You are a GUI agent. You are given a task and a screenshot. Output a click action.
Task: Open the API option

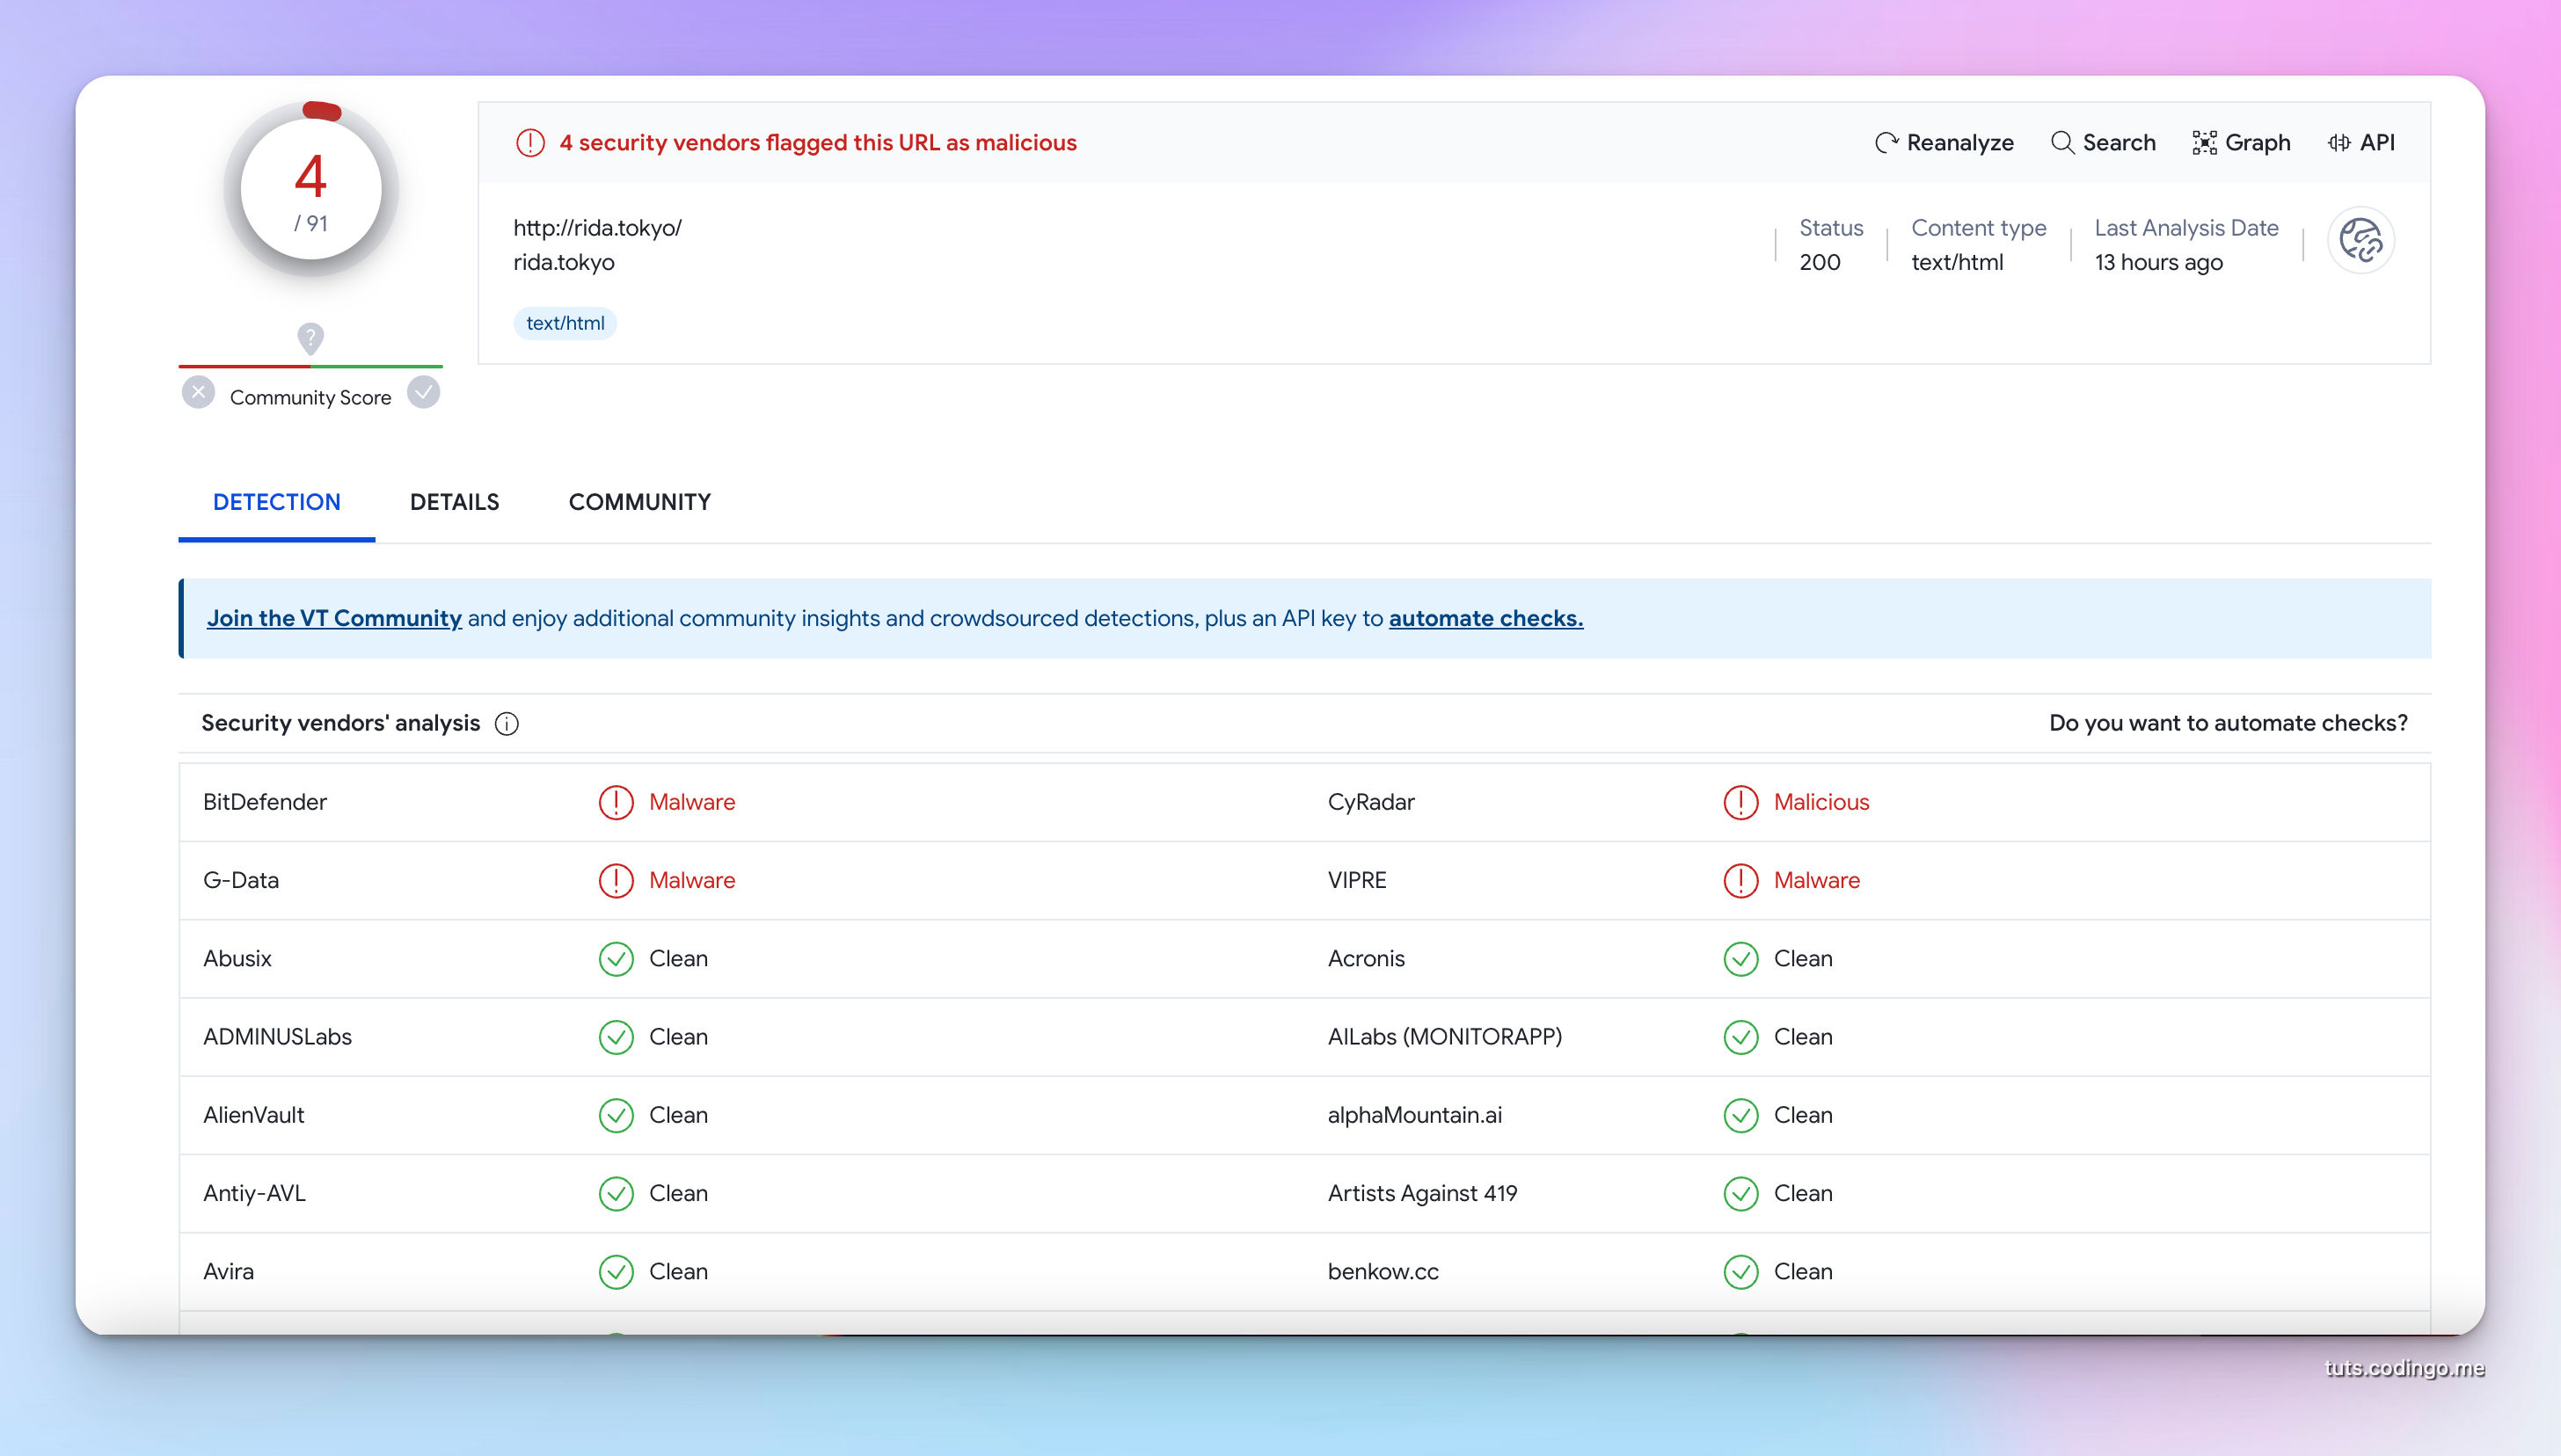[x=2361, y=143]
